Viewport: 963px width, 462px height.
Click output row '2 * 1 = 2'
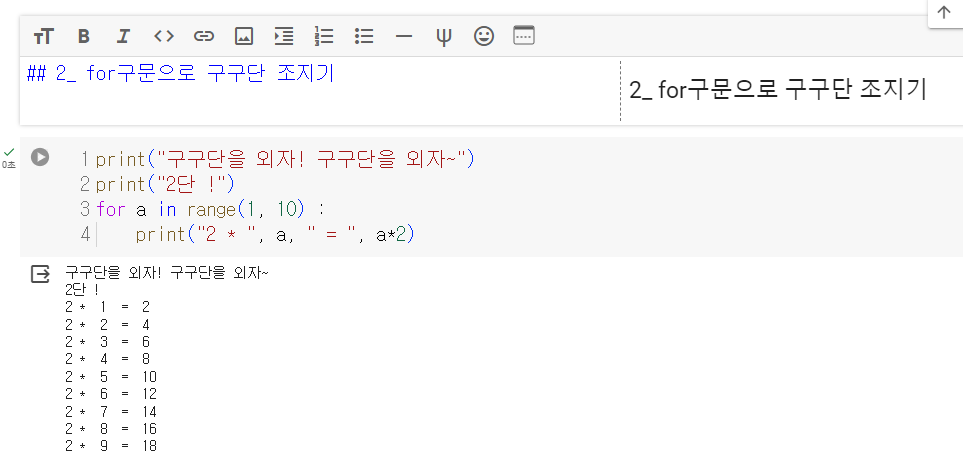coord(107,307)
